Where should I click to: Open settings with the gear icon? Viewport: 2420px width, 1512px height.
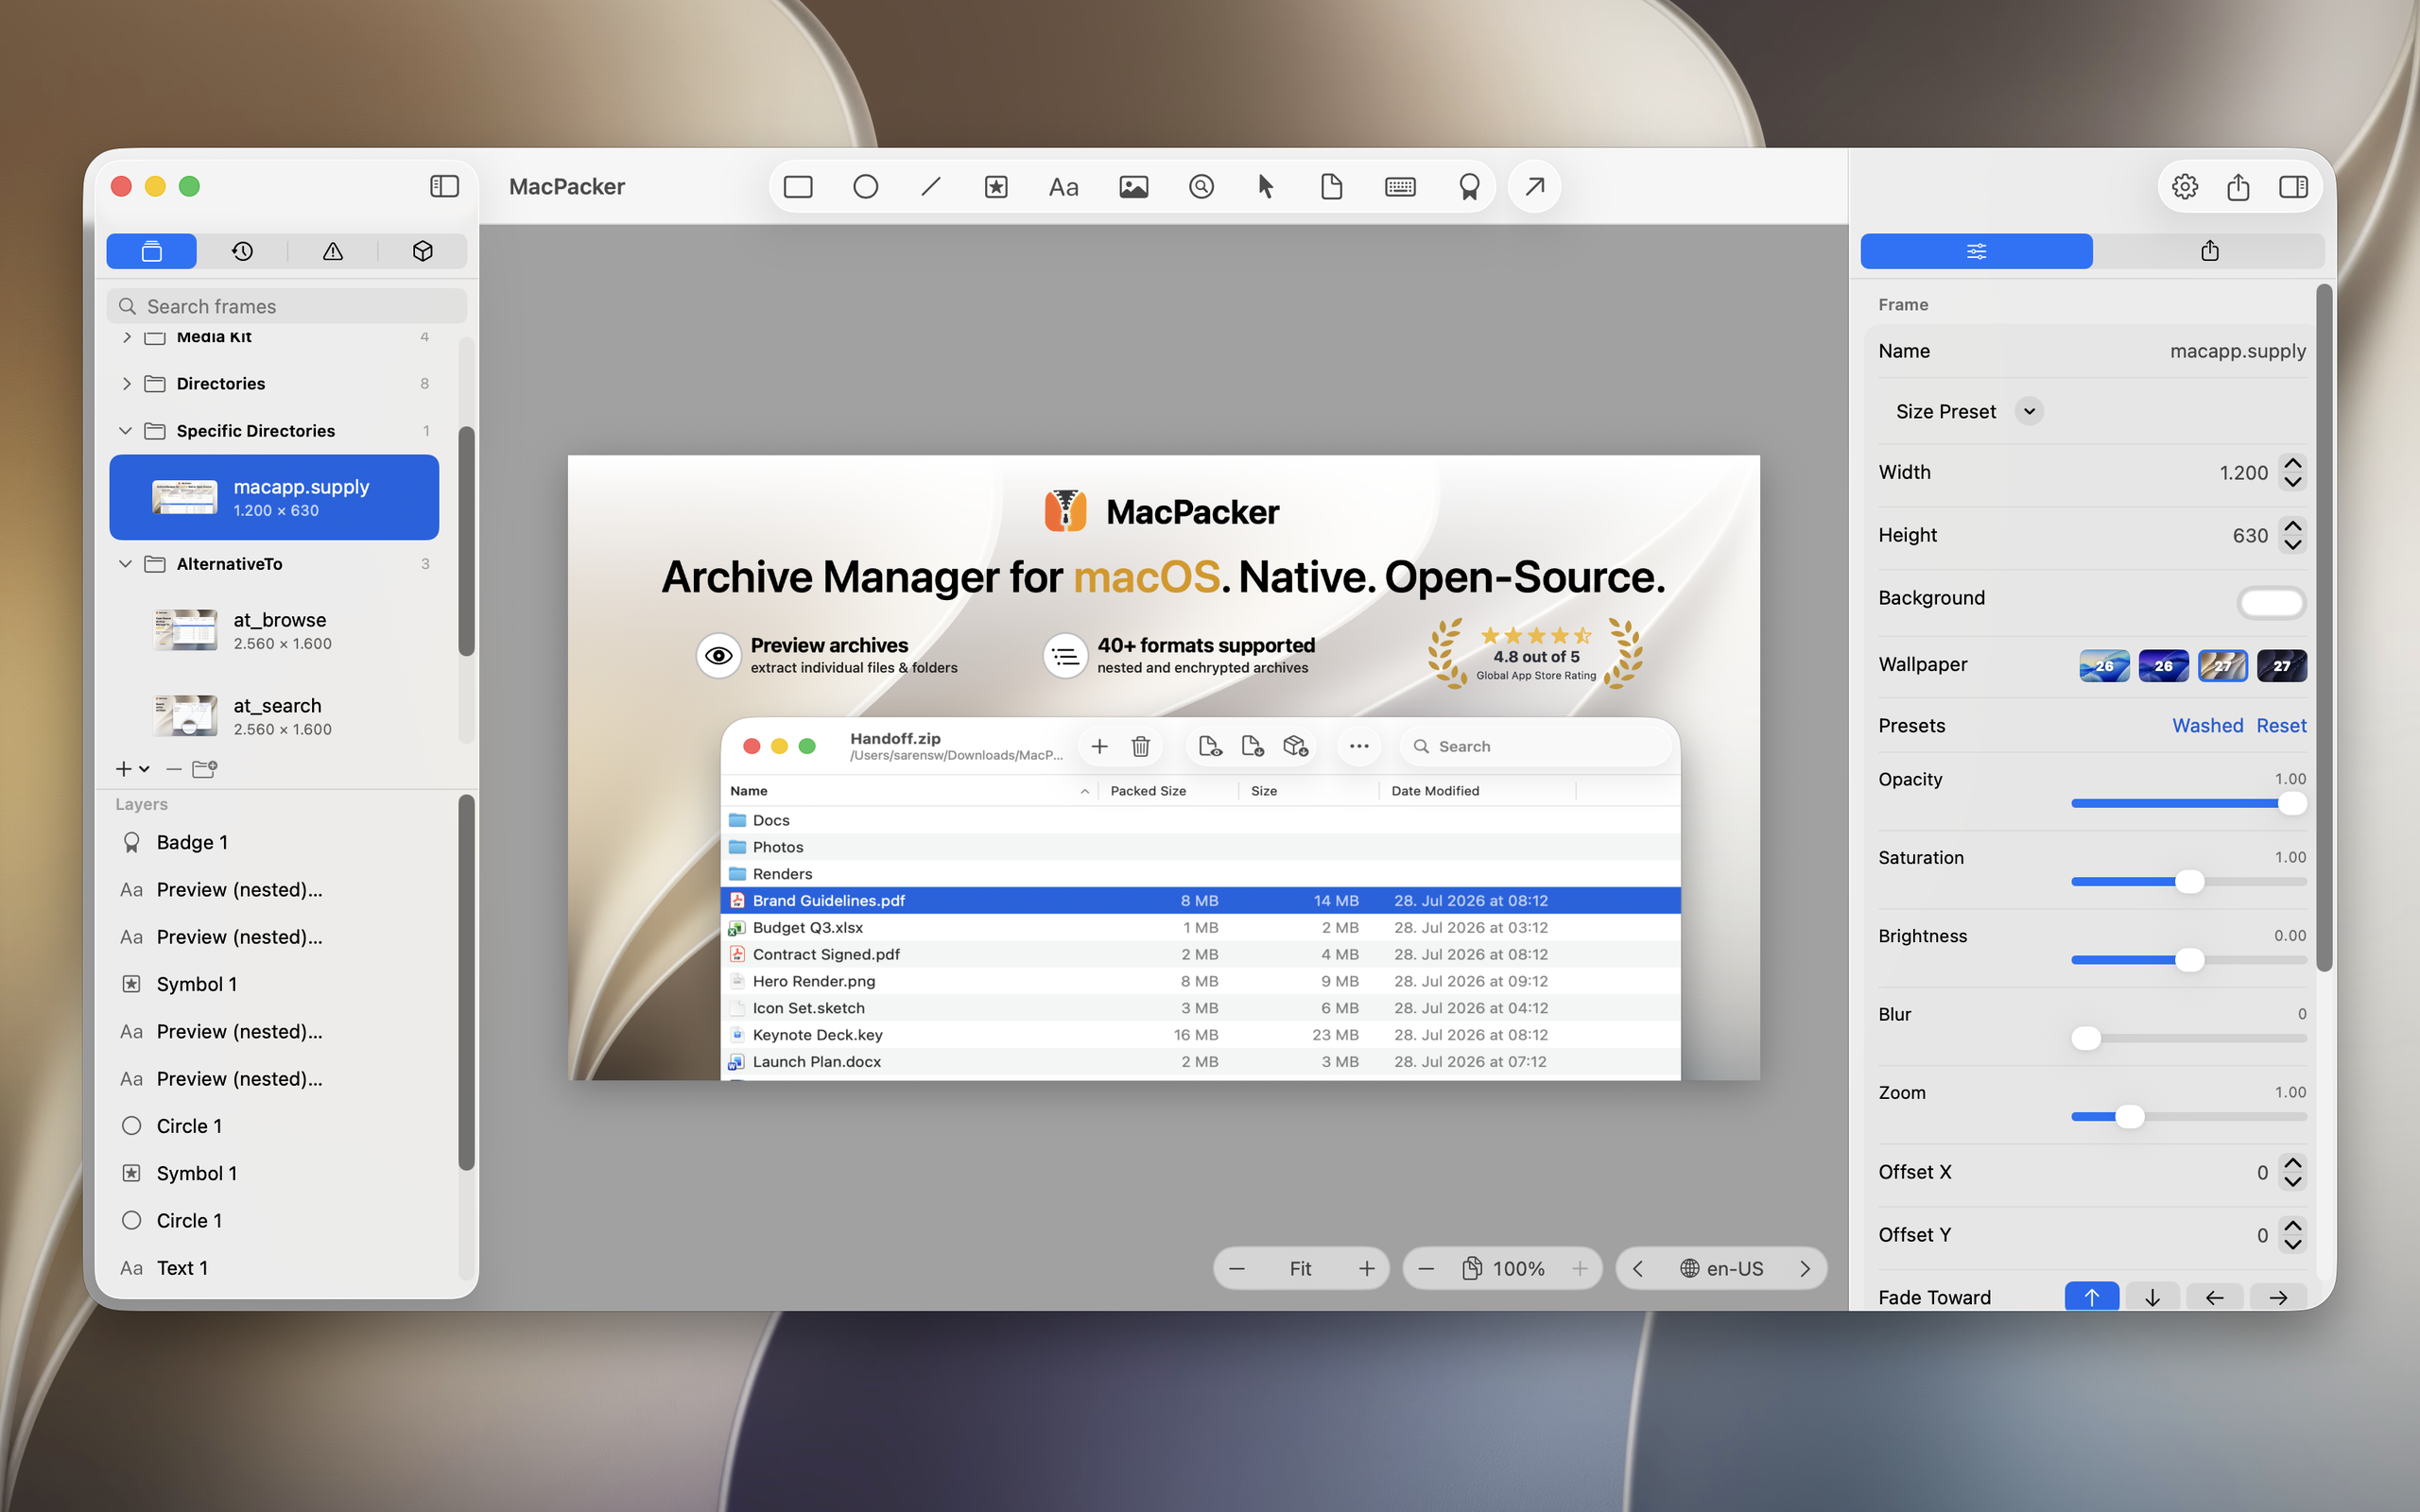click(x=2185, y=187)
